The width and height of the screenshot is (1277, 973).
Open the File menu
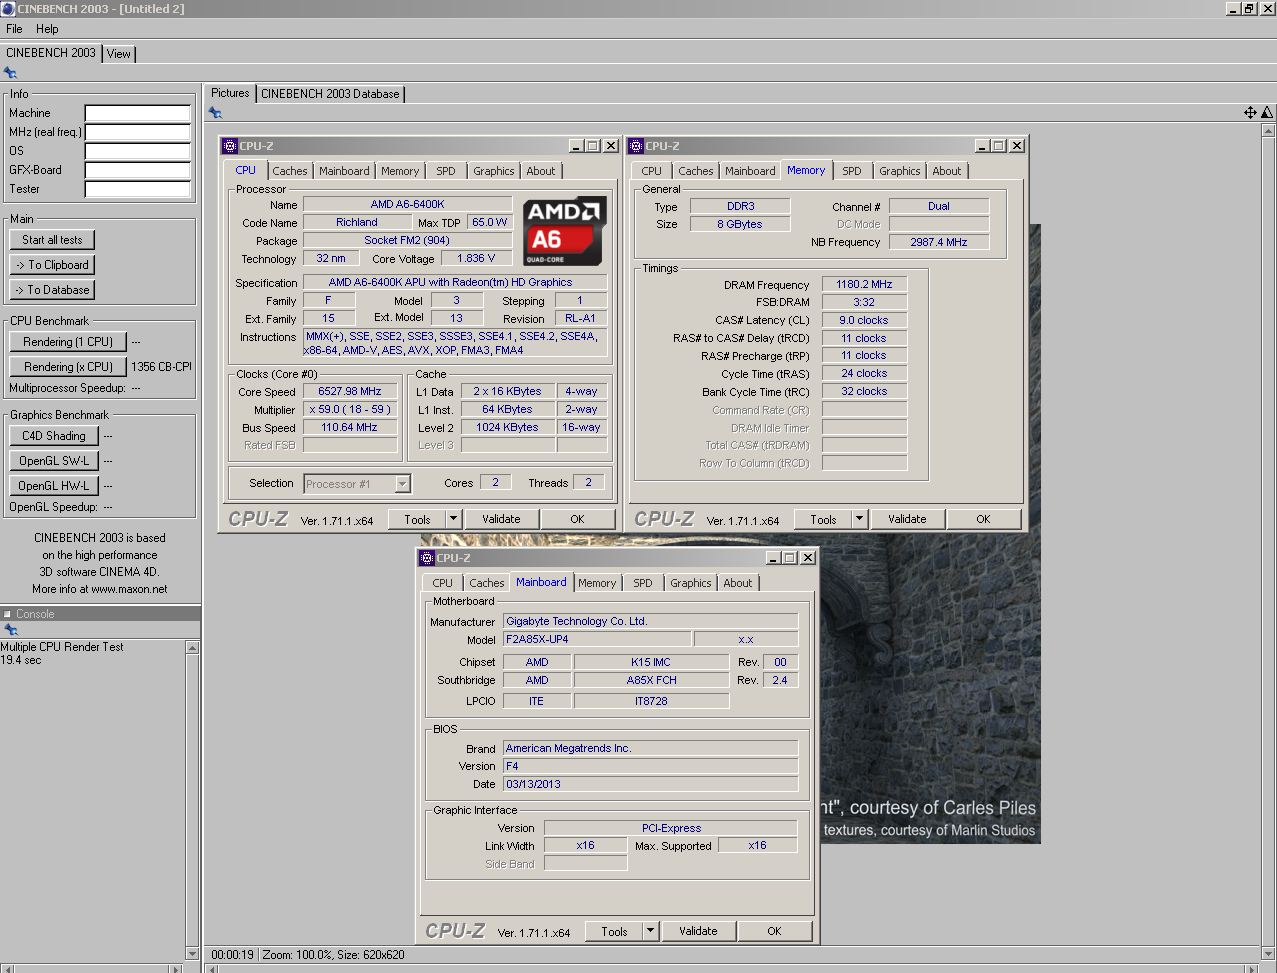14,29
